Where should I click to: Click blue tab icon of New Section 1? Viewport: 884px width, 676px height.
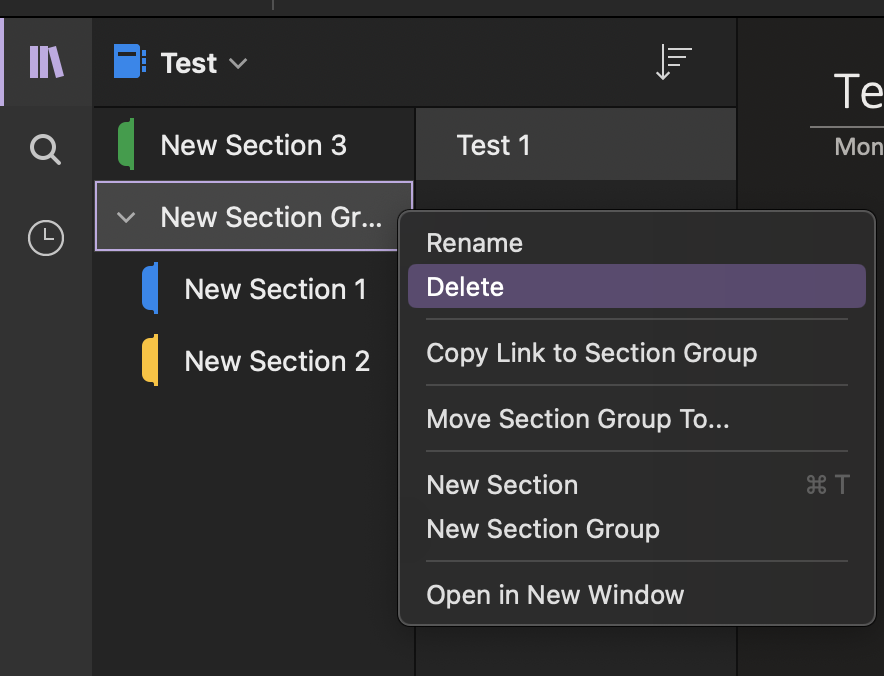tap(151, 288)
